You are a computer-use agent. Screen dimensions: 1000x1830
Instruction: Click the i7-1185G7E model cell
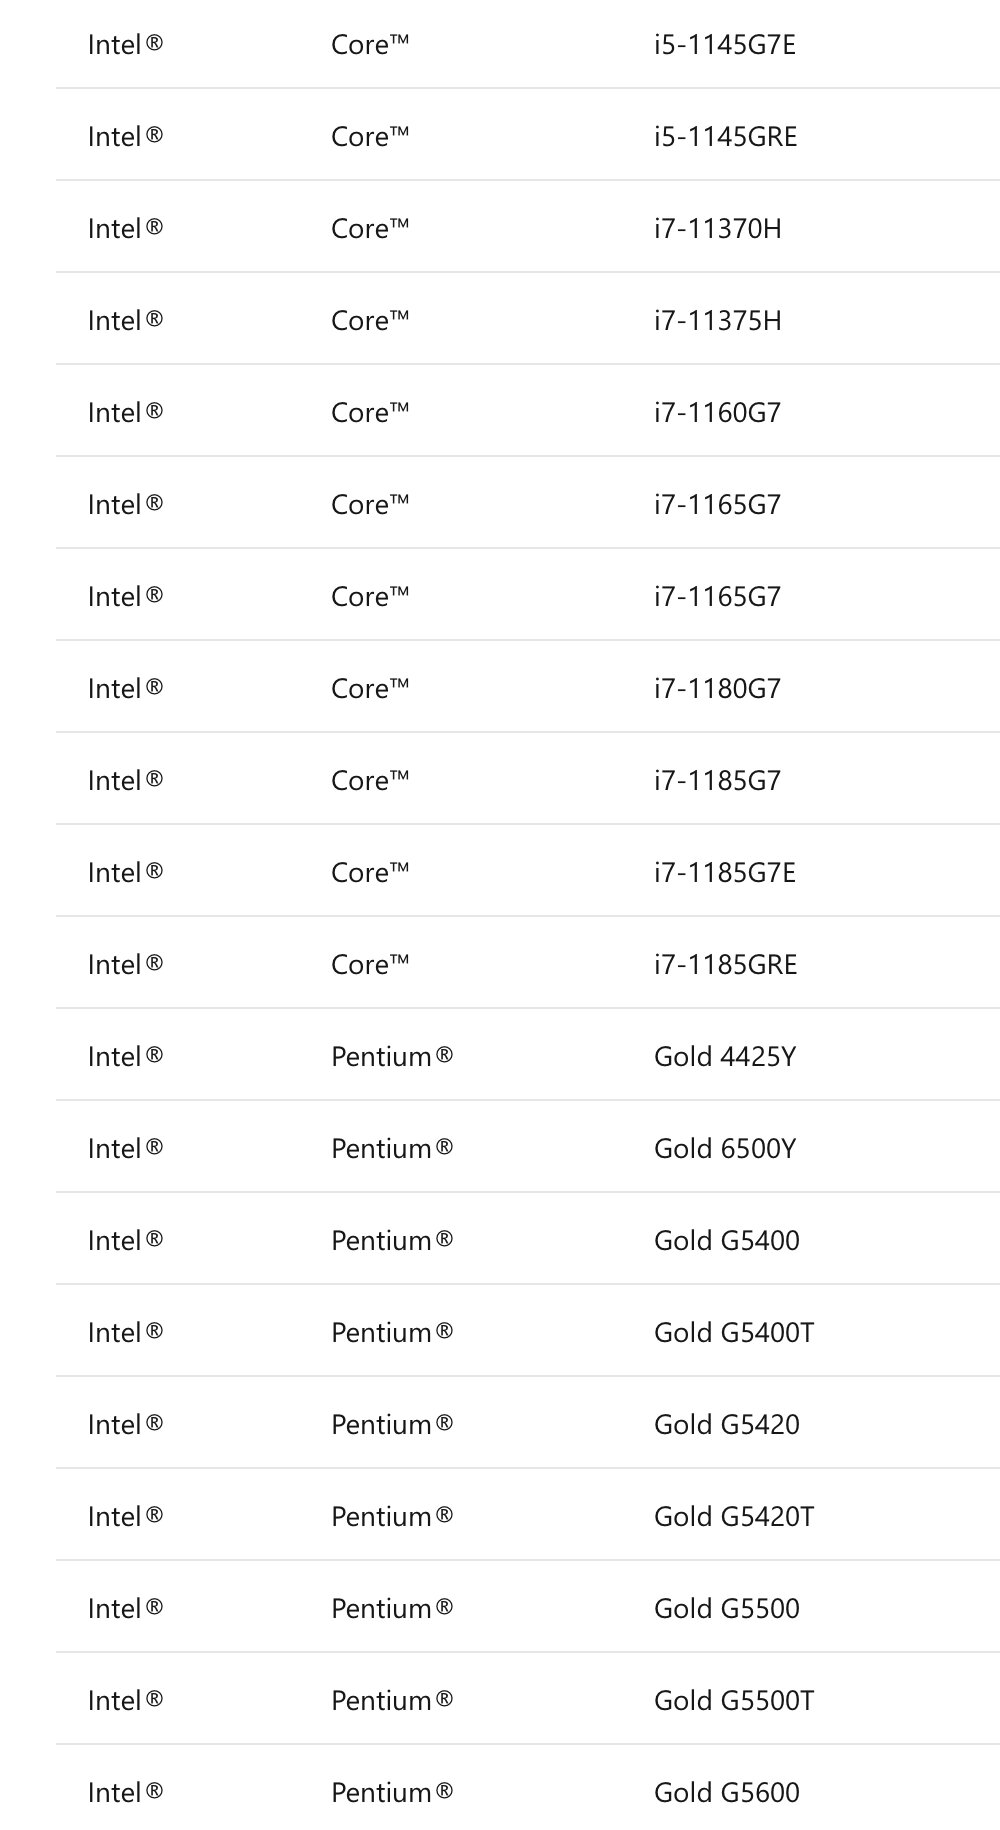coord(725,873)
